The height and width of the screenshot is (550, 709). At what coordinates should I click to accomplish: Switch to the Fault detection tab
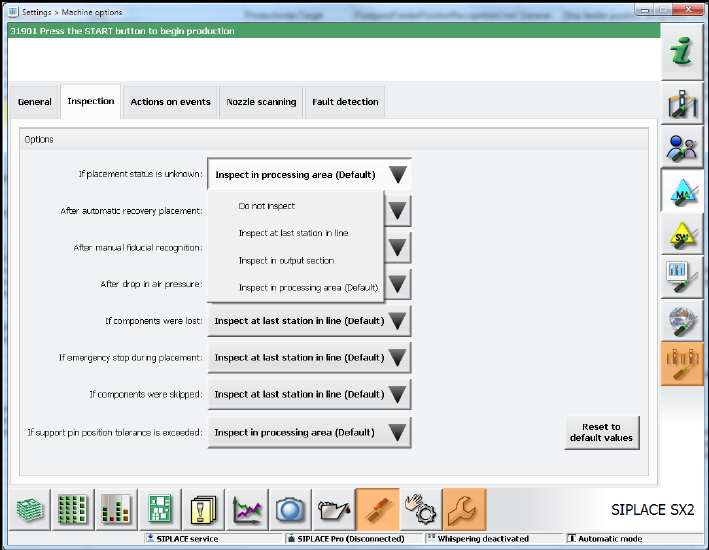(345, 102)
